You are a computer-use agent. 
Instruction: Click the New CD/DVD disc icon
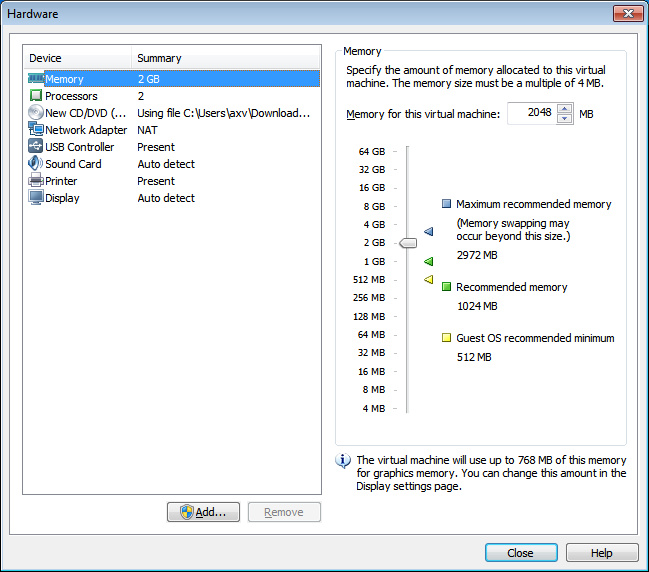[x=36, y=113]
